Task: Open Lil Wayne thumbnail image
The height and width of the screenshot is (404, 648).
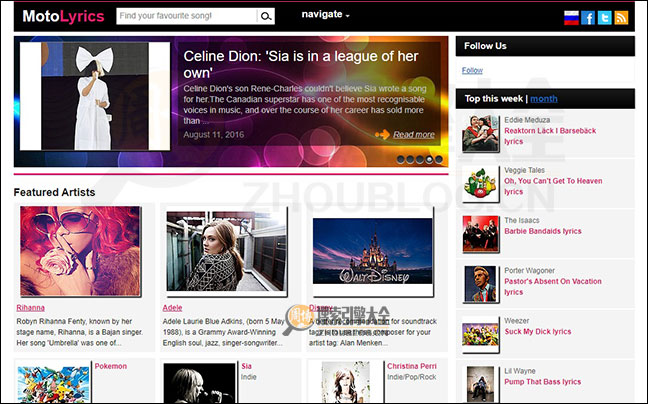Action: pyautogui.click(x=480, y=384)
